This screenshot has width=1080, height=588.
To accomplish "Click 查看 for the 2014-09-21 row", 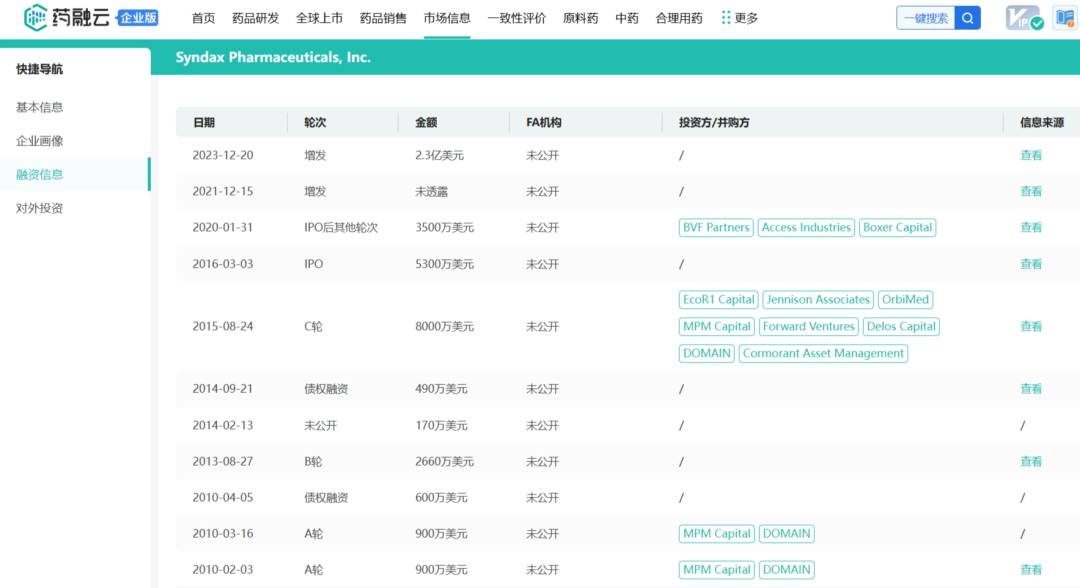I will (x=1031, y=389).
